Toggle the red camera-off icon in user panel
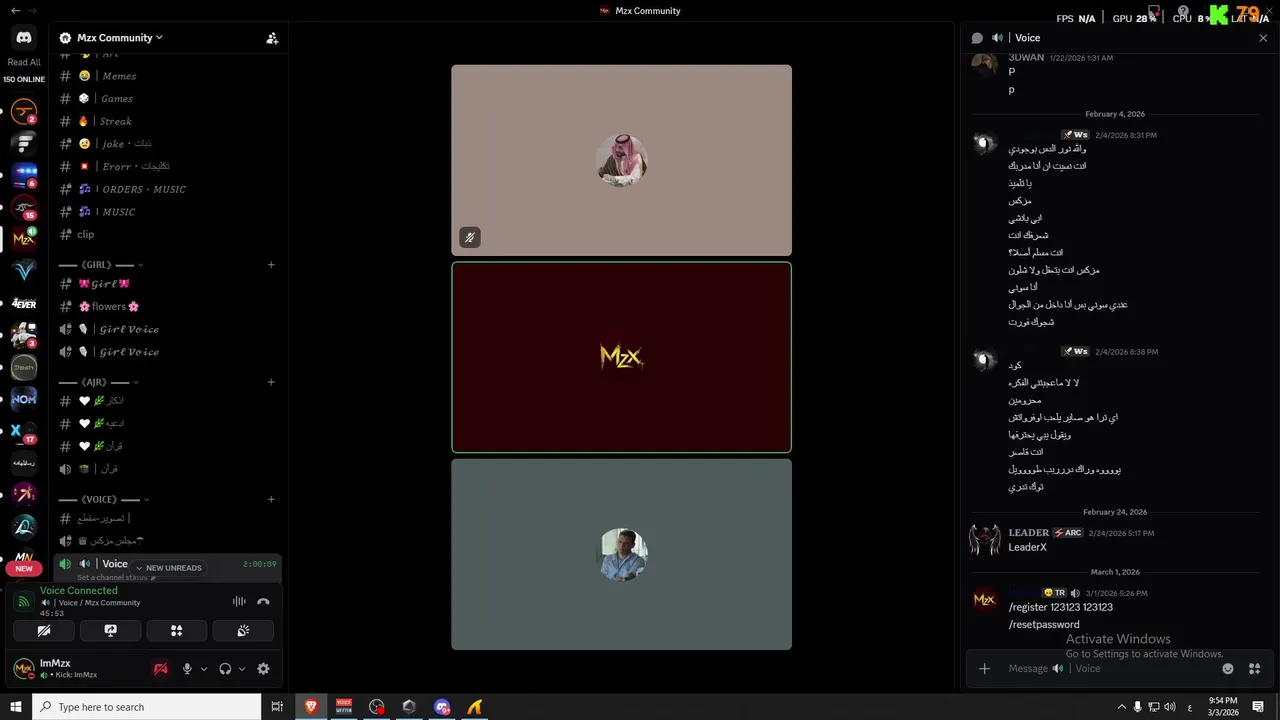1280x720 pixels. tap(160, 669)
